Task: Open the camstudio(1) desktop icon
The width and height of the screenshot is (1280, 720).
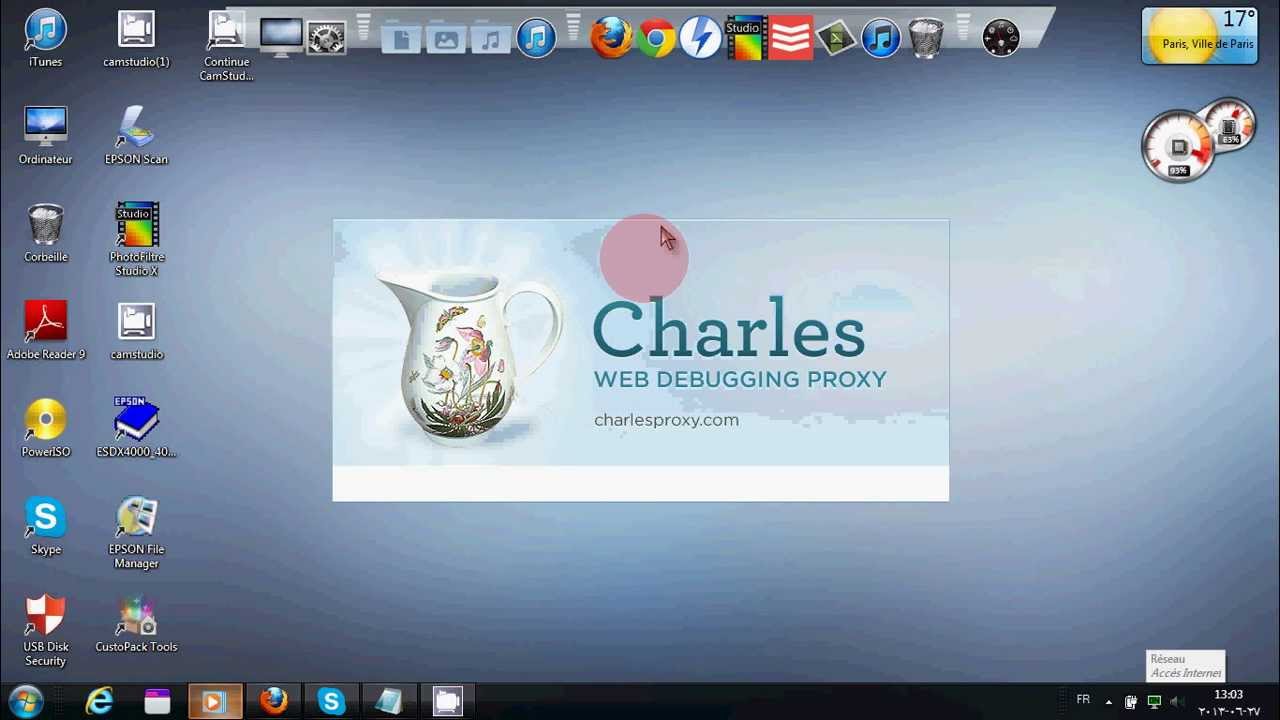Action: pos(136,38)
